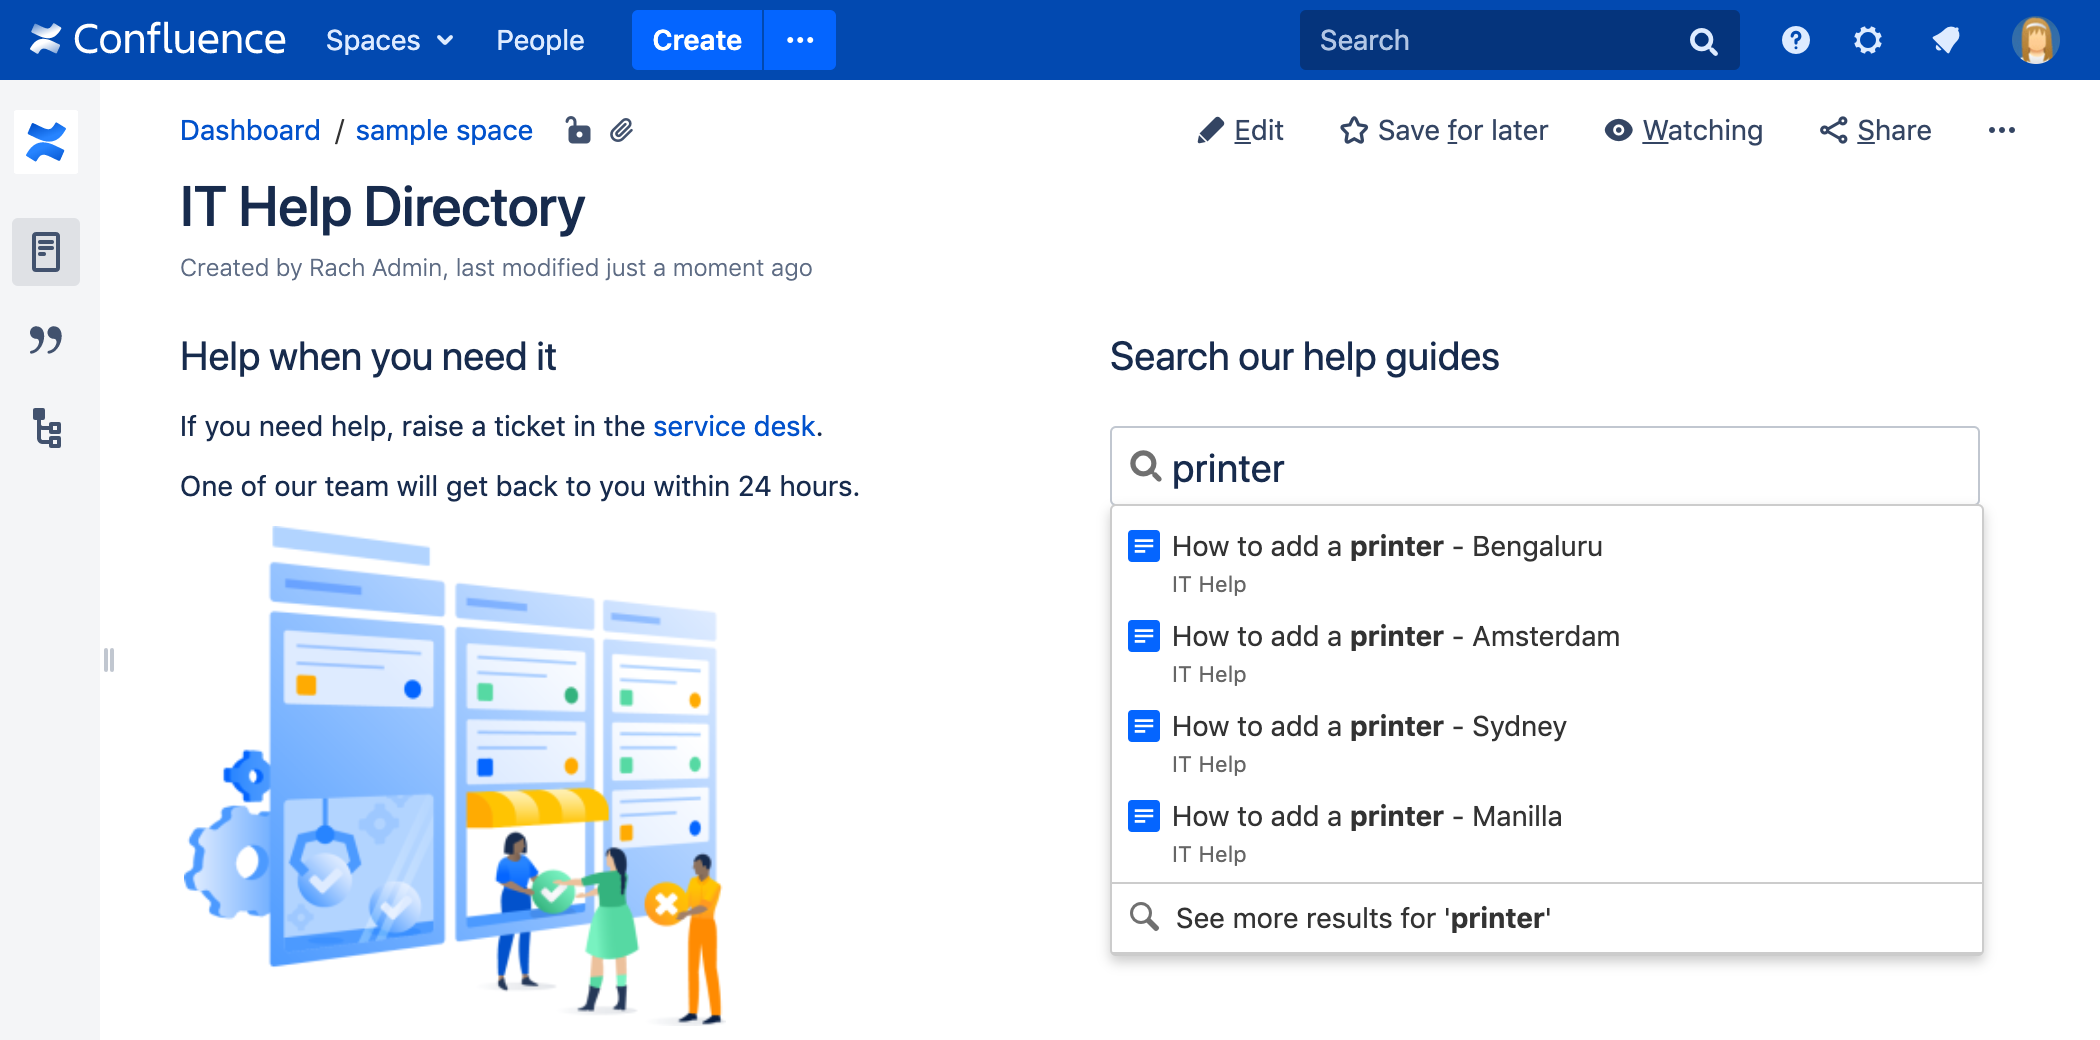2100x1040 pixels.
Task: Toggle Watching for this page
Action: 1684,131
